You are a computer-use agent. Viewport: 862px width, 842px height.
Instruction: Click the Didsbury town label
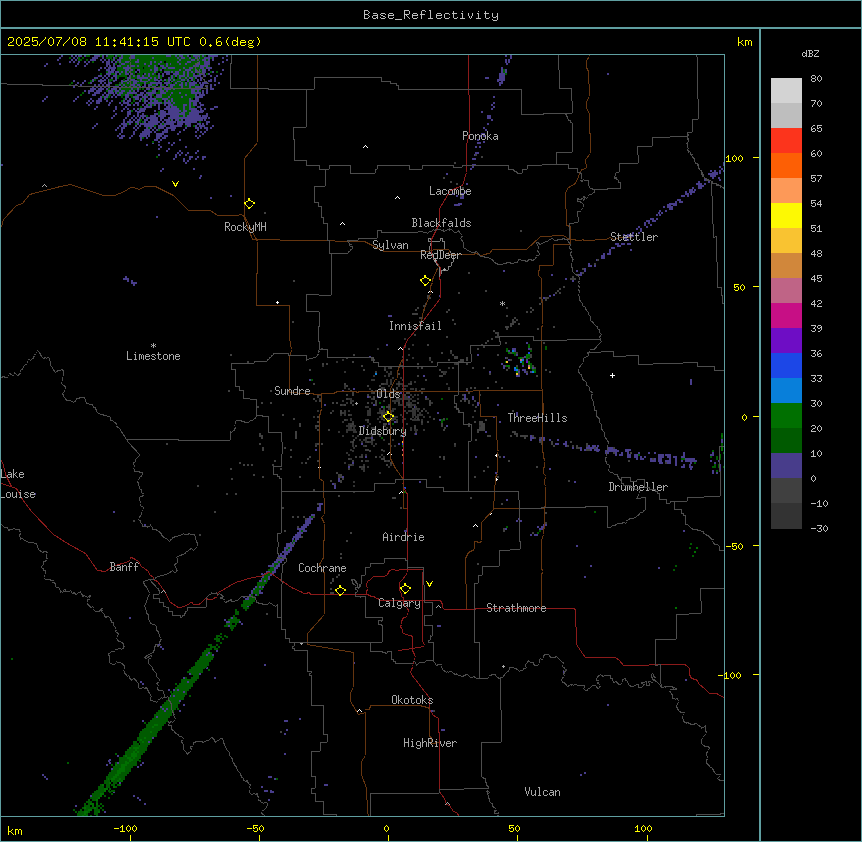[383, 431]
